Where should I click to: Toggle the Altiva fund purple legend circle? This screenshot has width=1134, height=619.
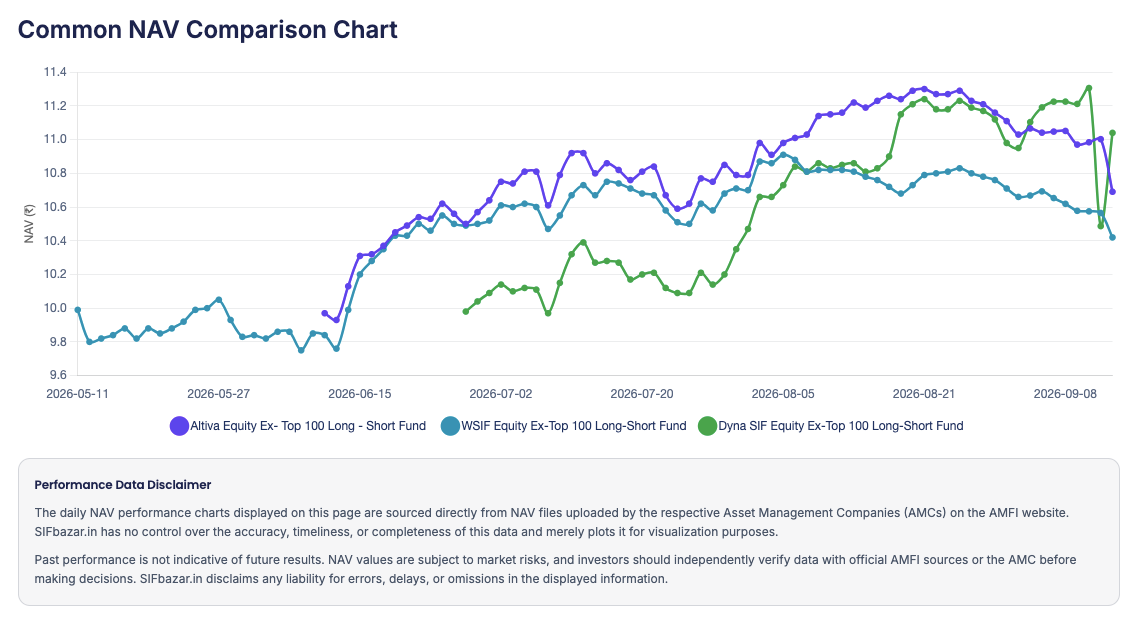pos(179,426)
